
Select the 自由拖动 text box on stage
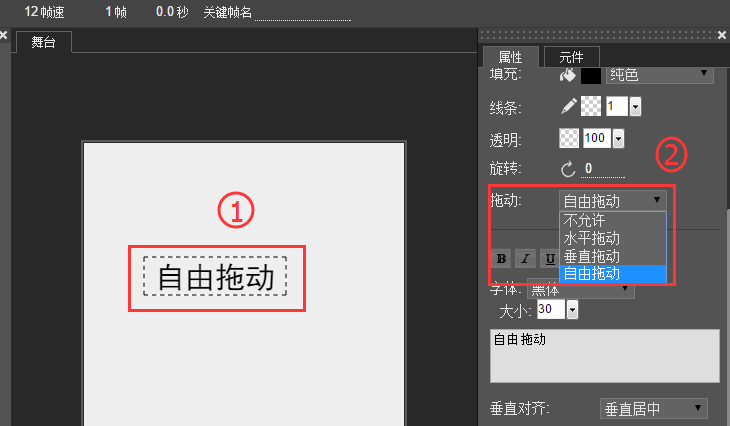tap(215, 278)
